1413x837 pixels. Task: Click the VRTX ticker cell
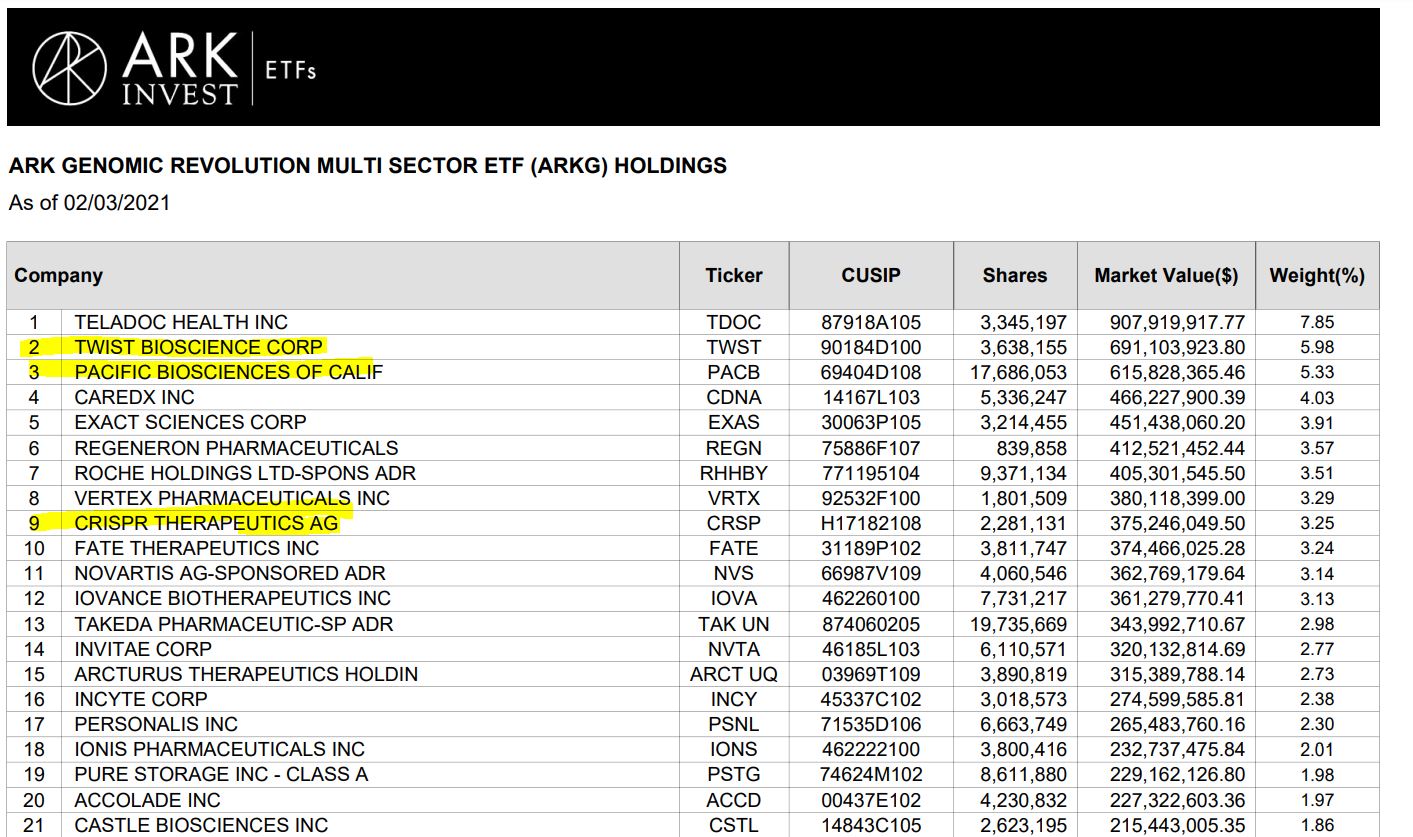[x=734, y=498]
